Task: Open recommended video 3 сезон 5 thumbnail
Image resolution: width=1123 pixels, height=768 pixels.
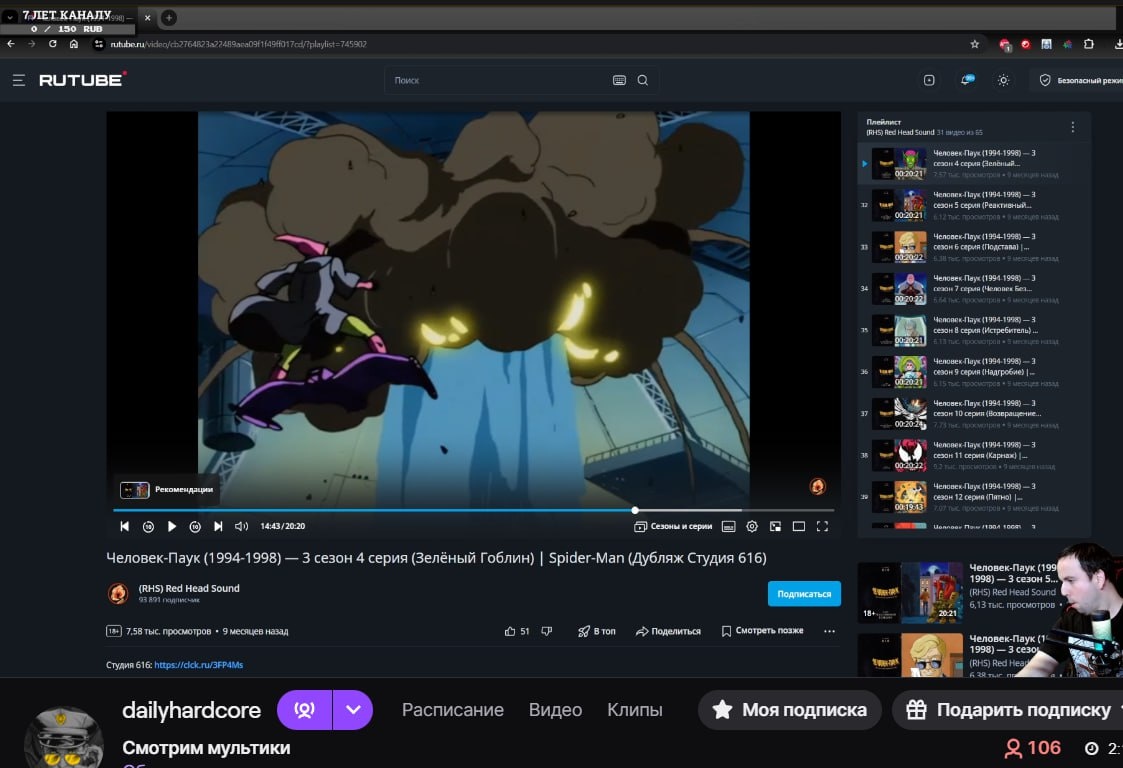Action: click(x=910, y=592)
